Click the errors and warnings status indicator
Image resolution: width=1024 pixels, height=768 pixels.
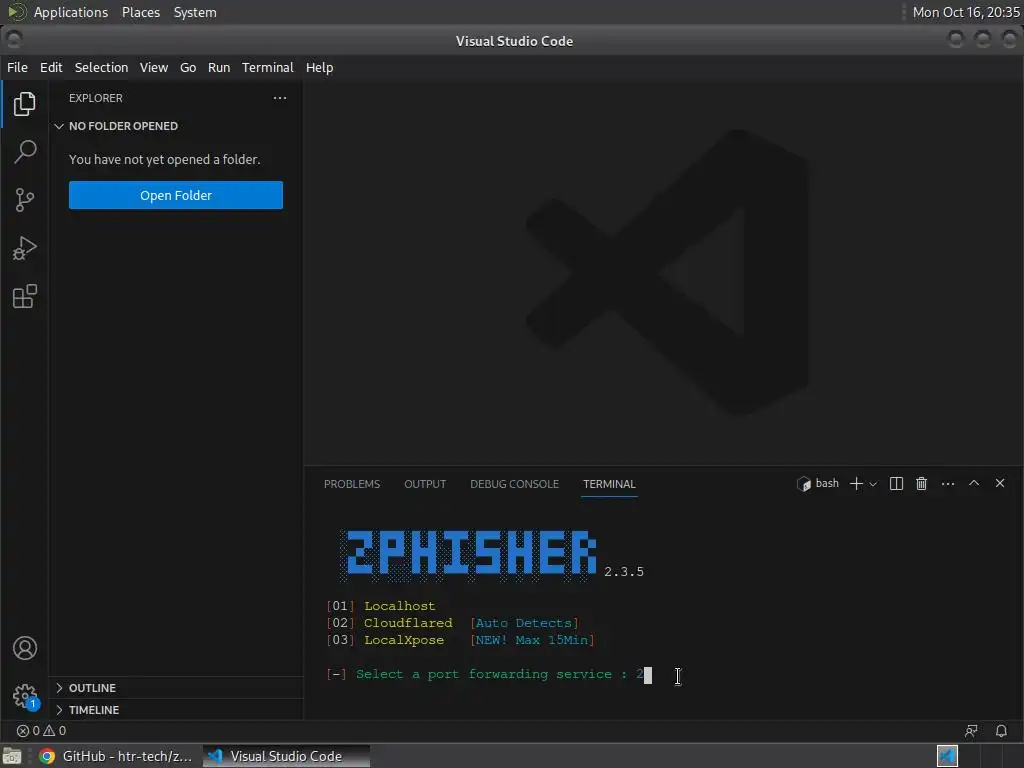tap(41, 731)
